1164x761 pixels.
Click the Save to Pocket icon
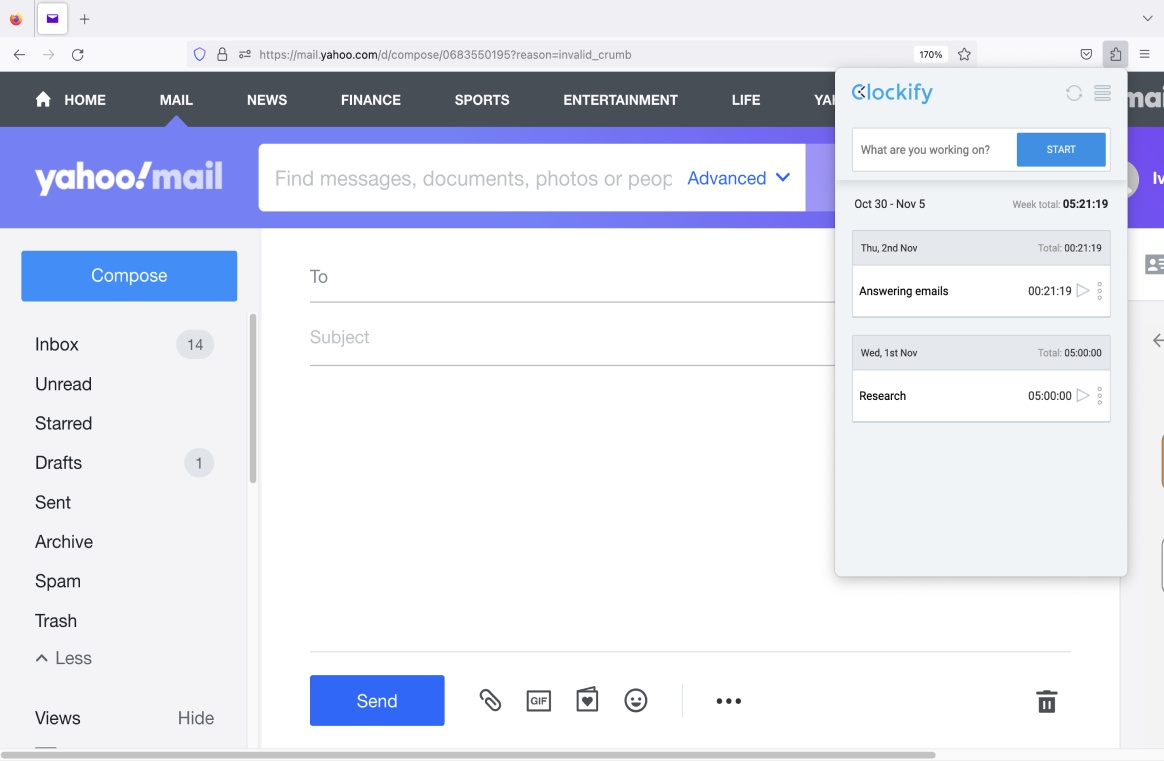pyautogui.click(x=1086, y=54)
